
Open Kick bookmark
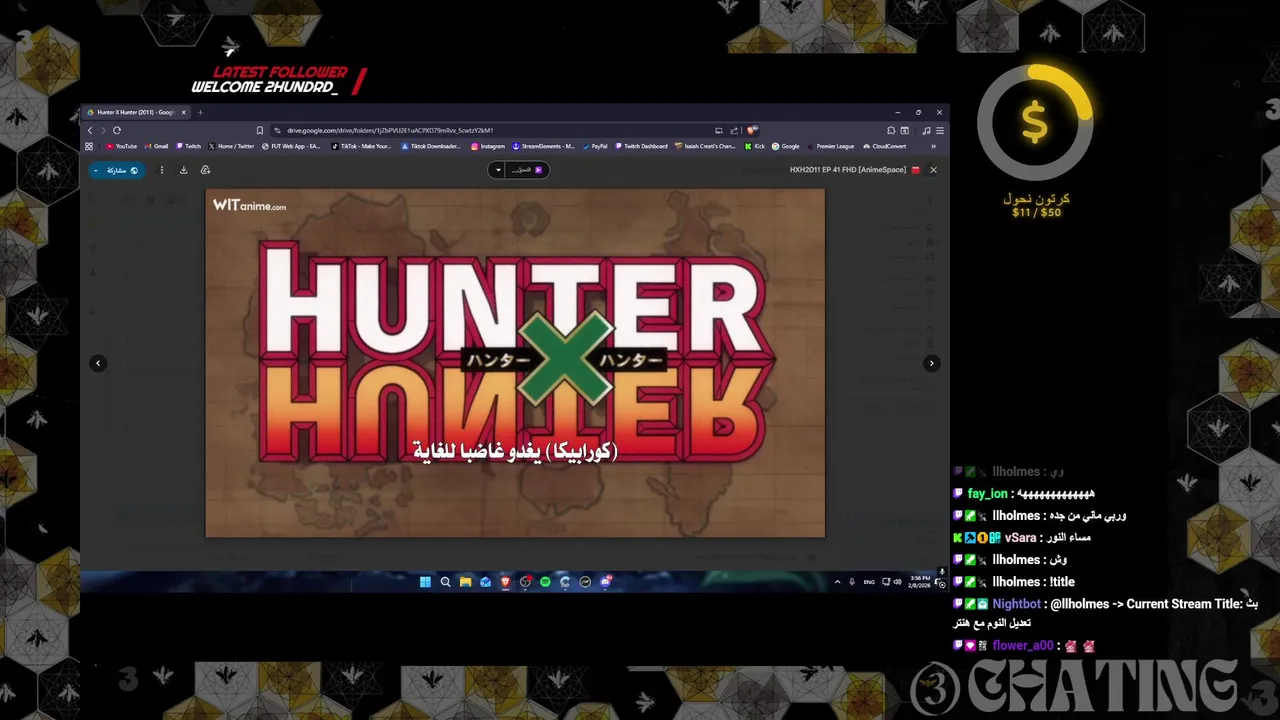click(755, 146)
